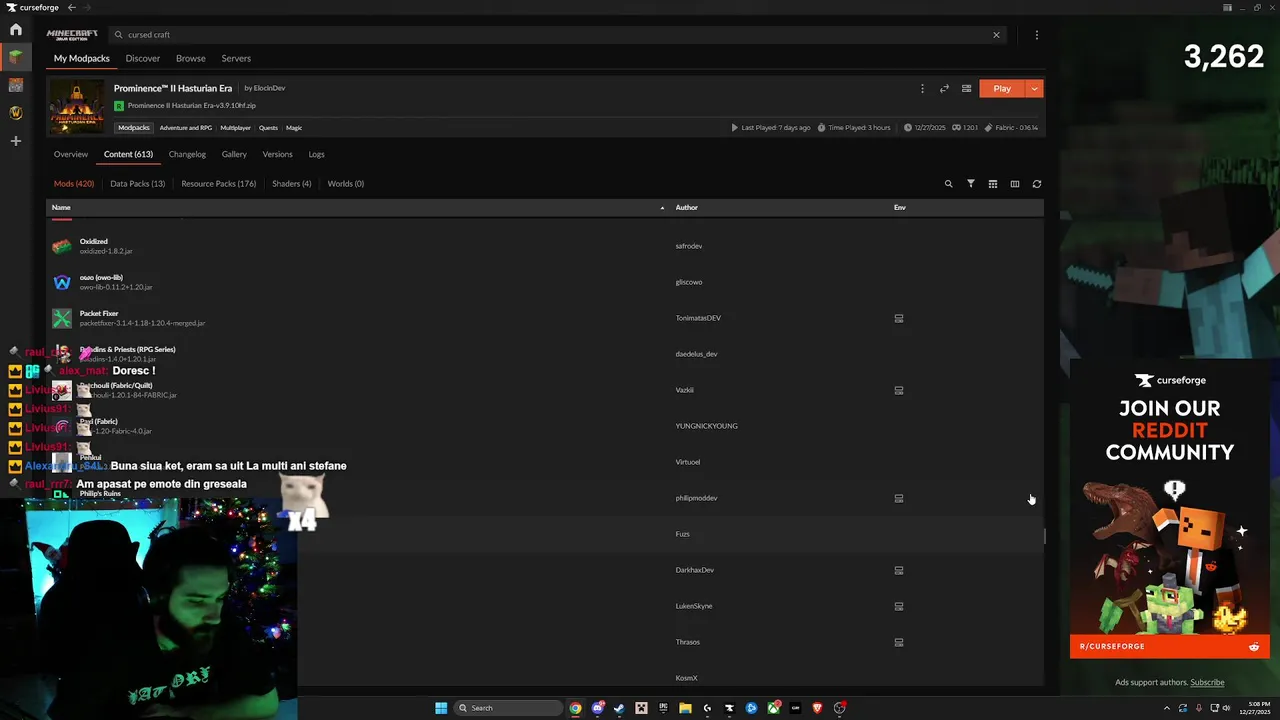The width and height of the screenshot is (1280, 720).
Task: Open Steam from taskbar
Action: click(x=619, y=708)
